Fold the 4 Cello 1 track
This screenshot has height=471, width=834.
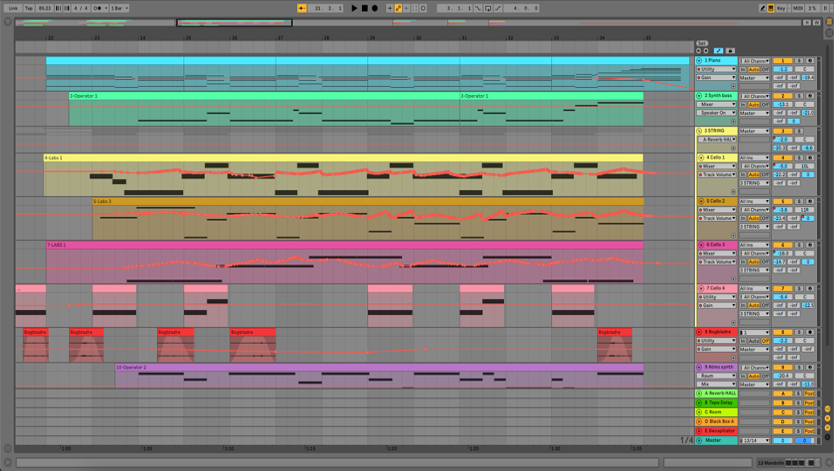pos(701,158)
